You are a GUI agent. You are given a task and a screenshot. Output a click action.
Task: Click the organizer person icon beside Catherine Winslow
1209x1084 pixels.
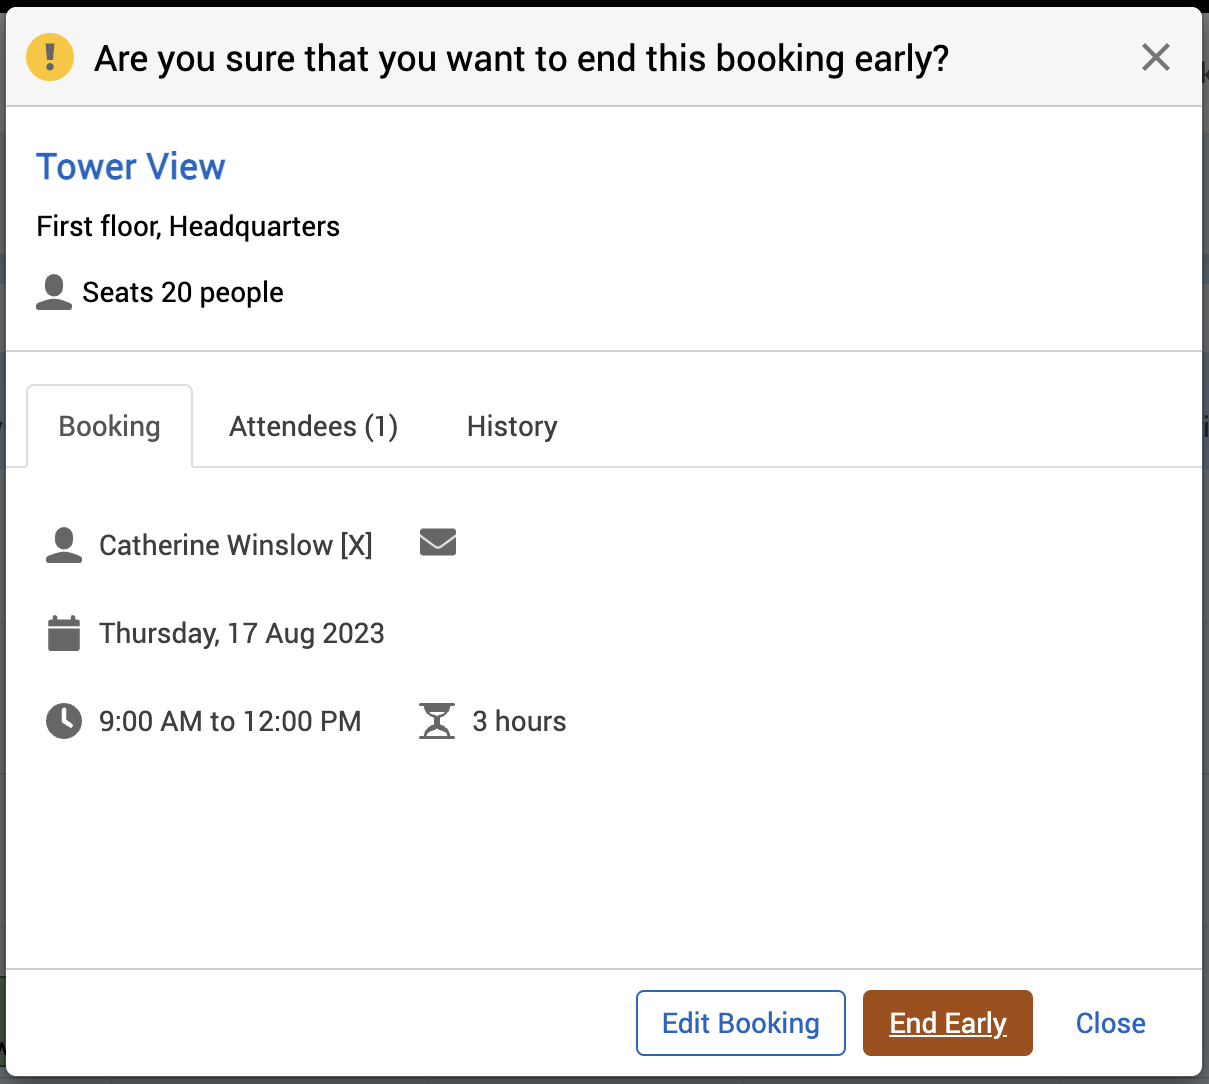tap(64, 545)
